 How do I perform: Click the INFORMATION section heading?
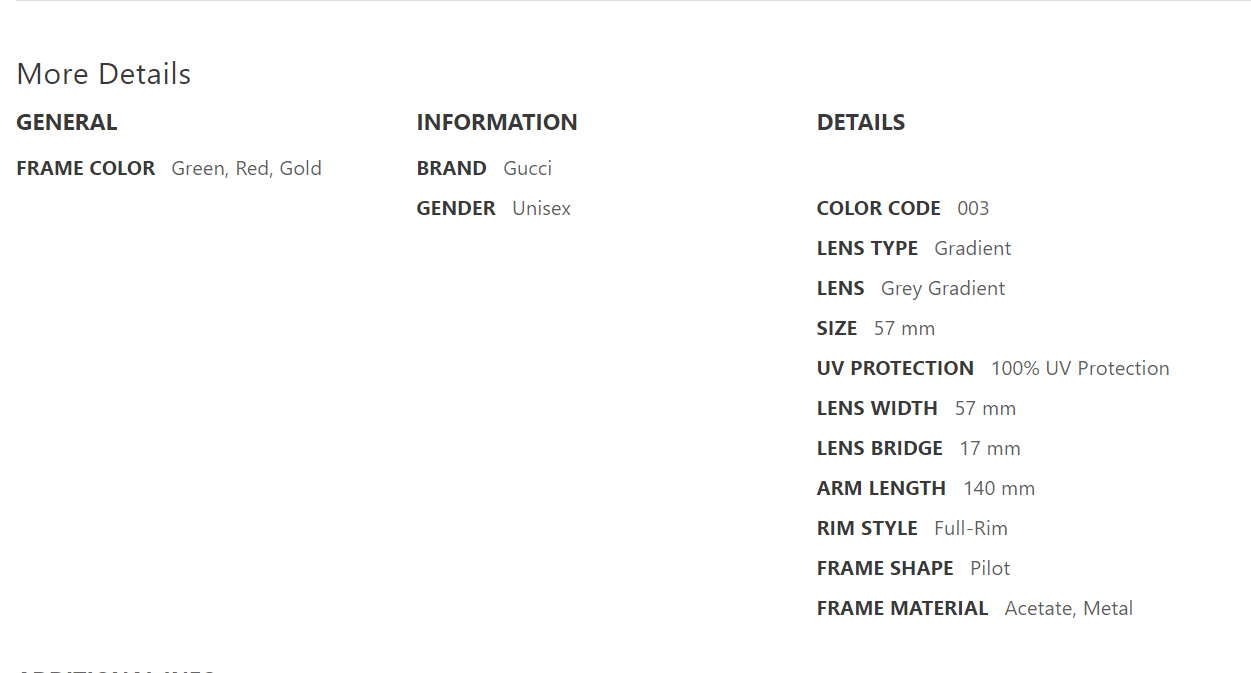coord(497,122)
